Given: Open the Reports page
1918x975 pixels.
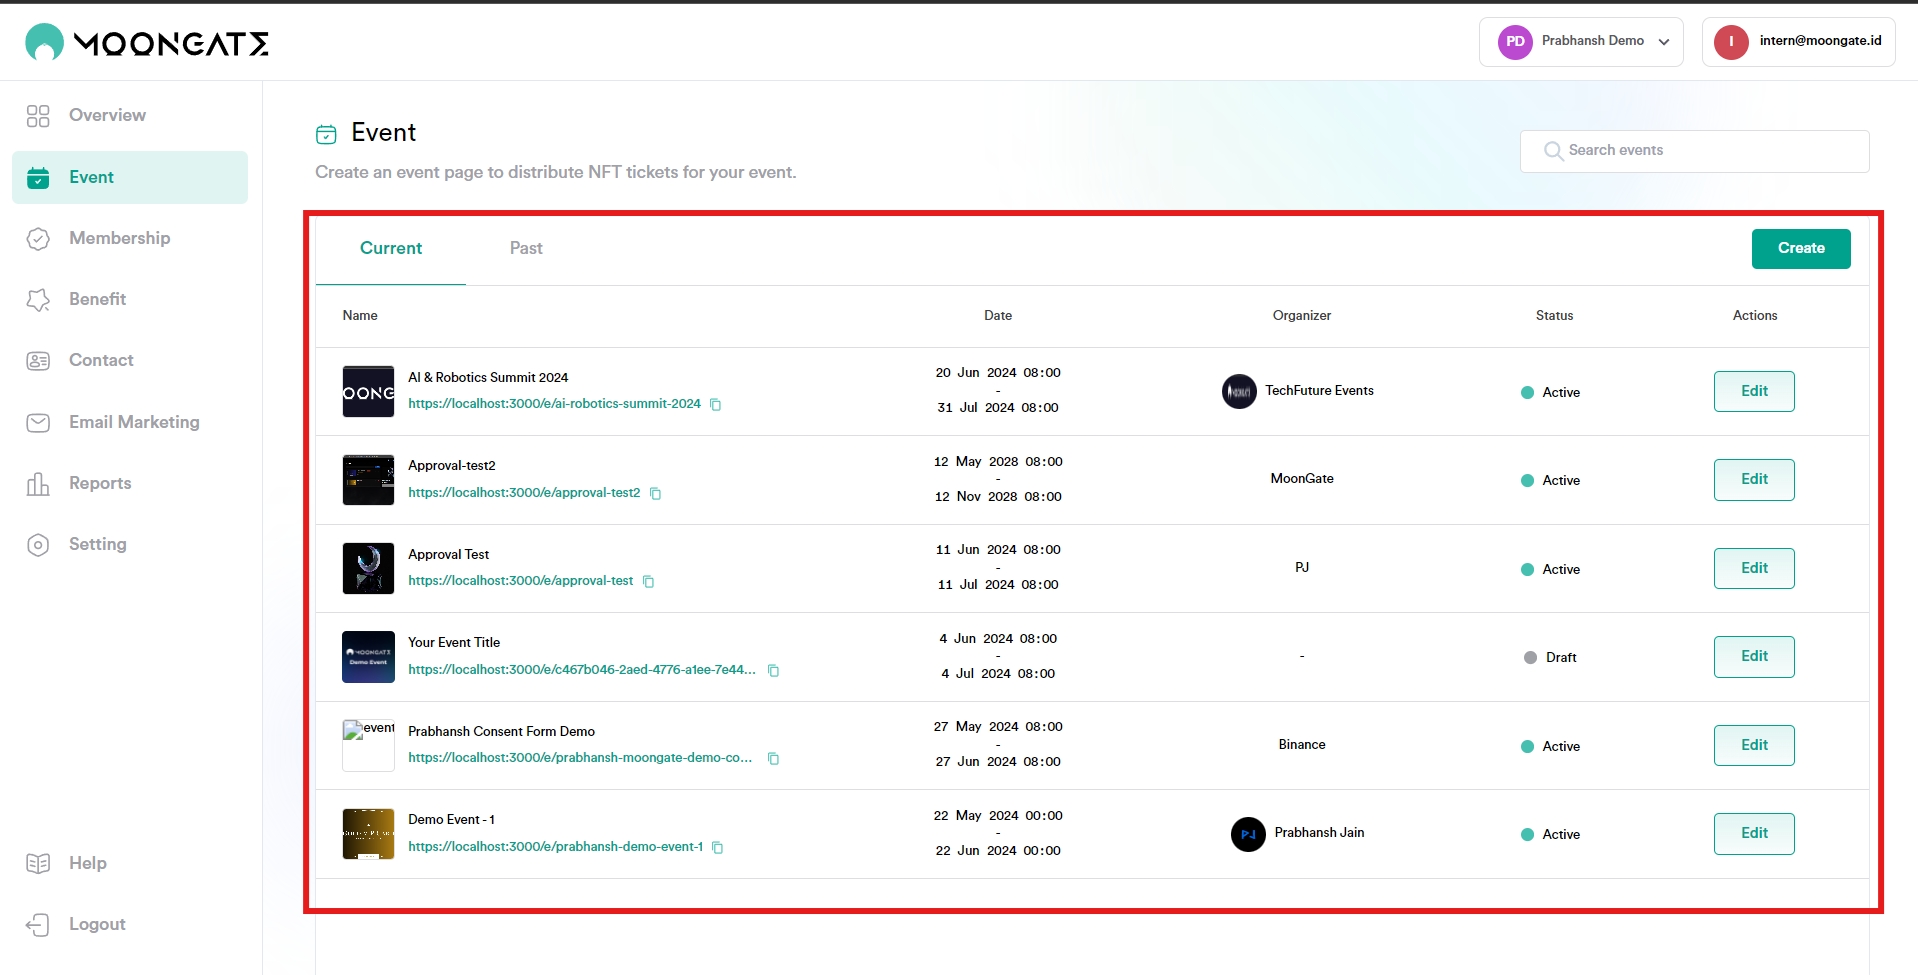Looking at the screenshot, I should [x=100, y=483].
